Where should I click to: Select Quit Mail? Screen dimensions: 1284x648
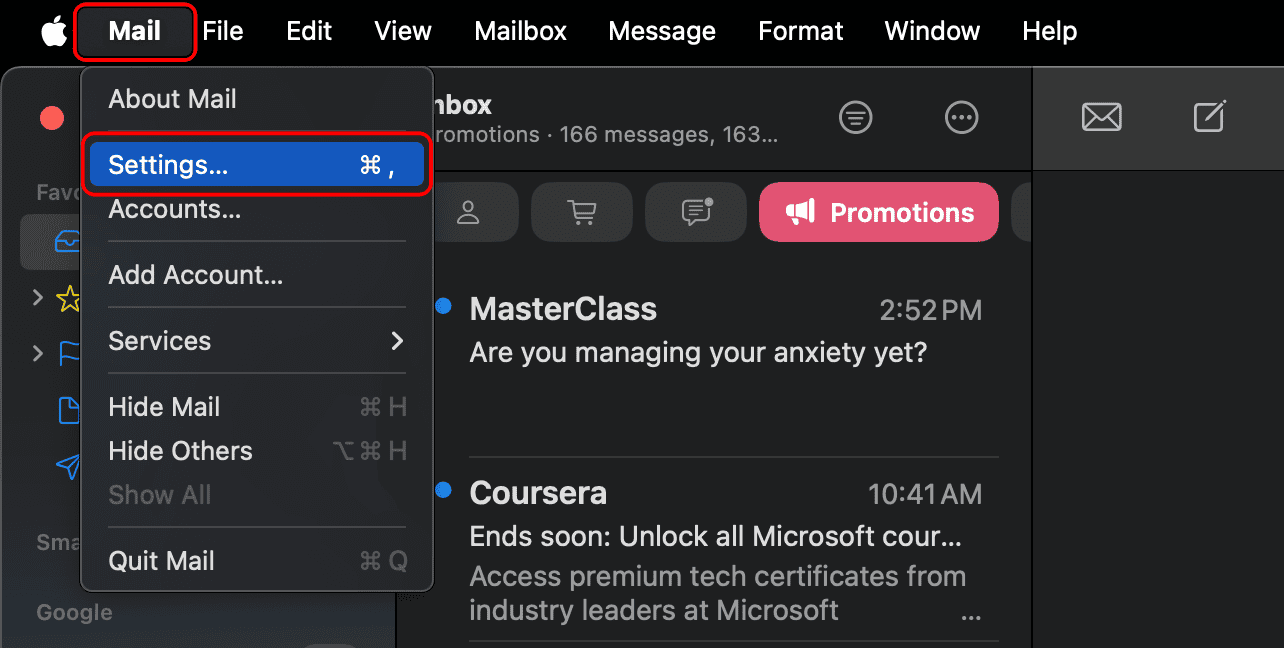[x=162, y=561]
